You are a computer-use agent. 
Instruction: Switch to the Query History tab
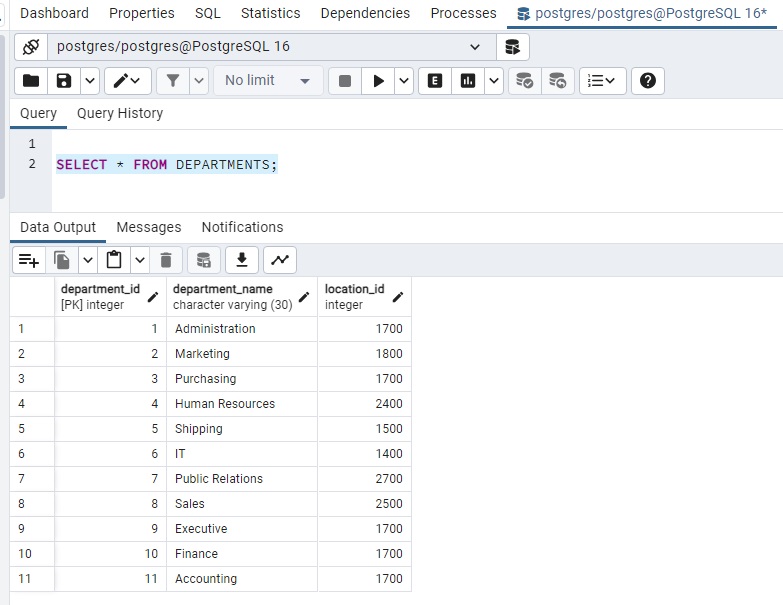(120, 113)
